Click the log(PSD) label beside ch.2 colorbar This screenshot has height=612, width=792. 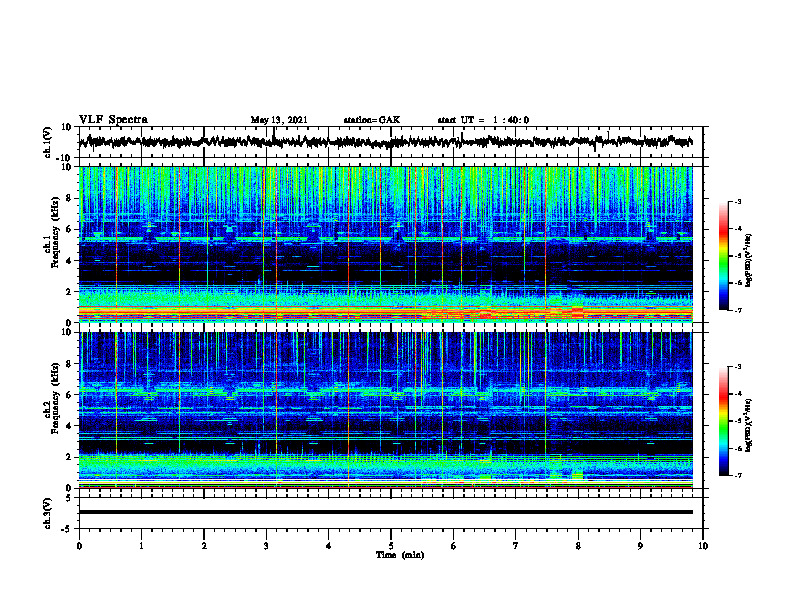[748, 425]
